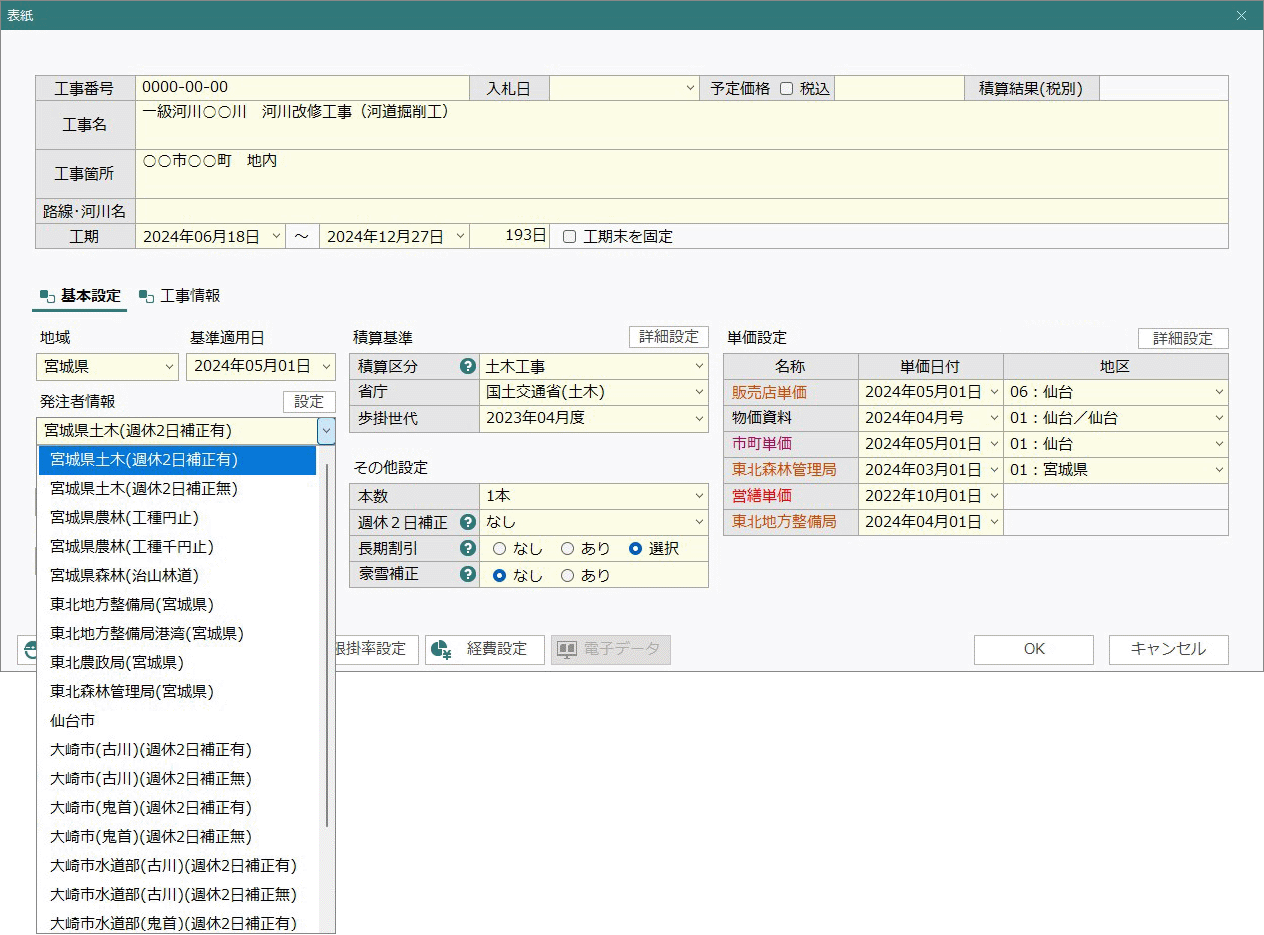Image resolution: width=1264 pixels, height=935 pixels.
Task: Switch to the 基本設定 tab
Action: pos(80,296)
